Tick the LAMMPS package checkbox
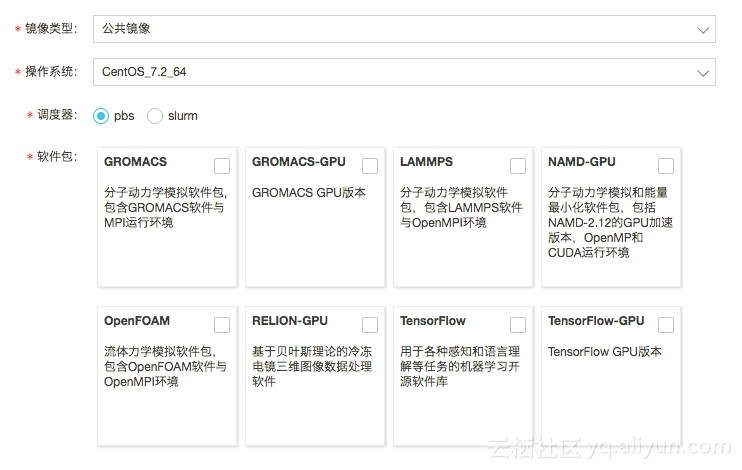Screen dimensions: 742x470 coord(518,166)
